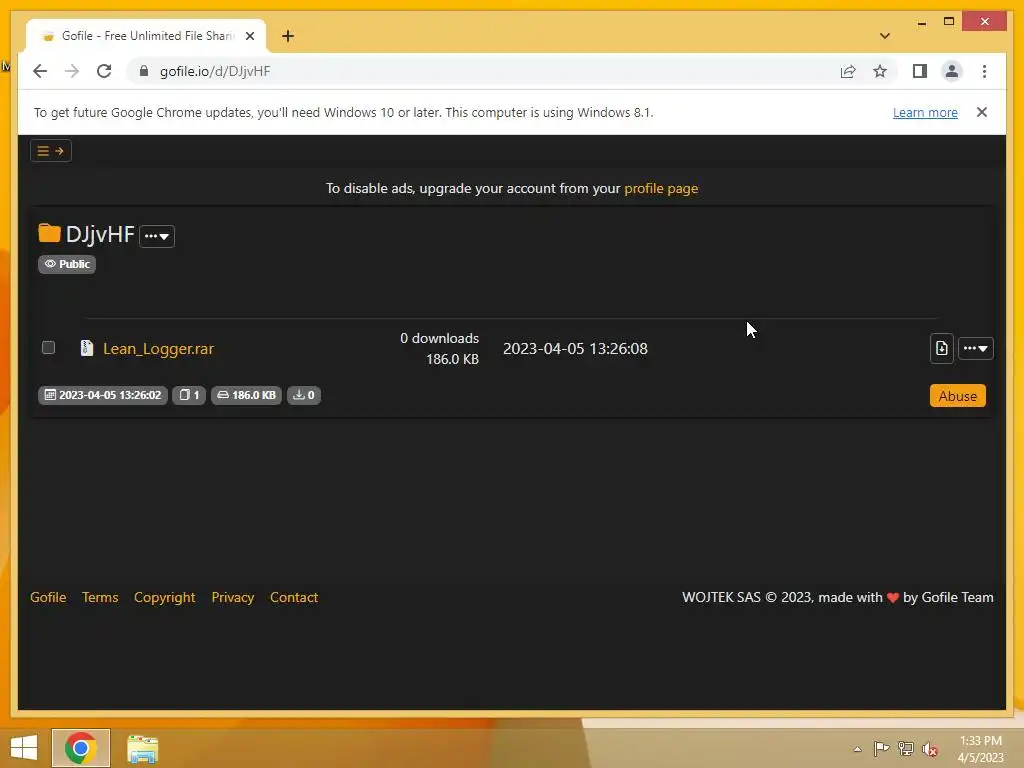Open a new tab with plus button
This screenshot has height=768, width=1024.
coord(288,36)
